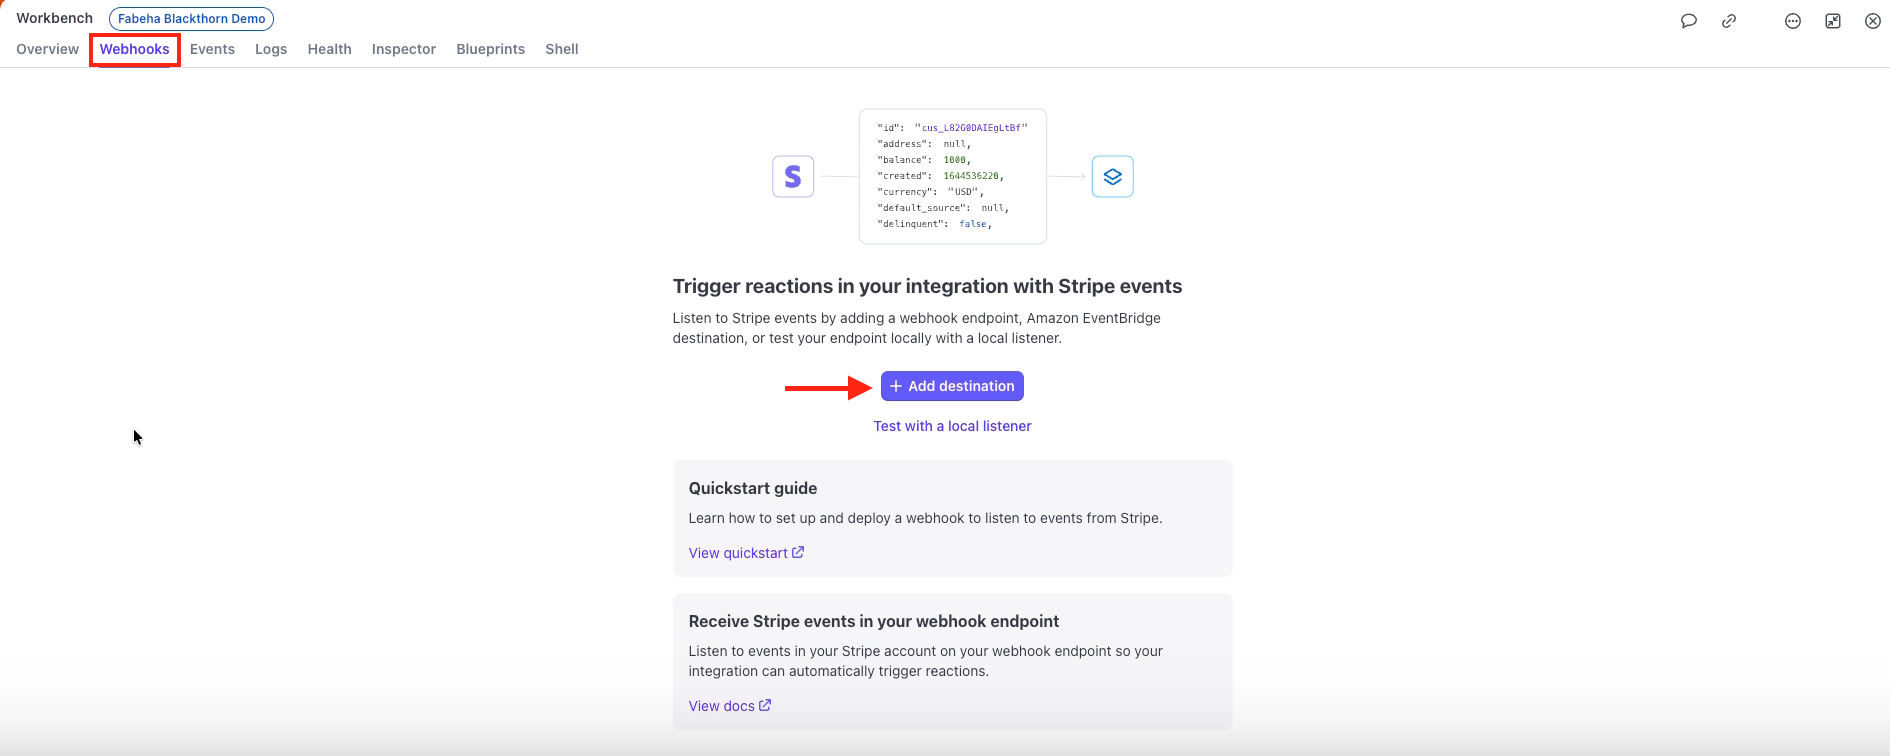Collapse Workbench with the shrink-arrows icon
1890x756 pixels.
coord(1833,21)
